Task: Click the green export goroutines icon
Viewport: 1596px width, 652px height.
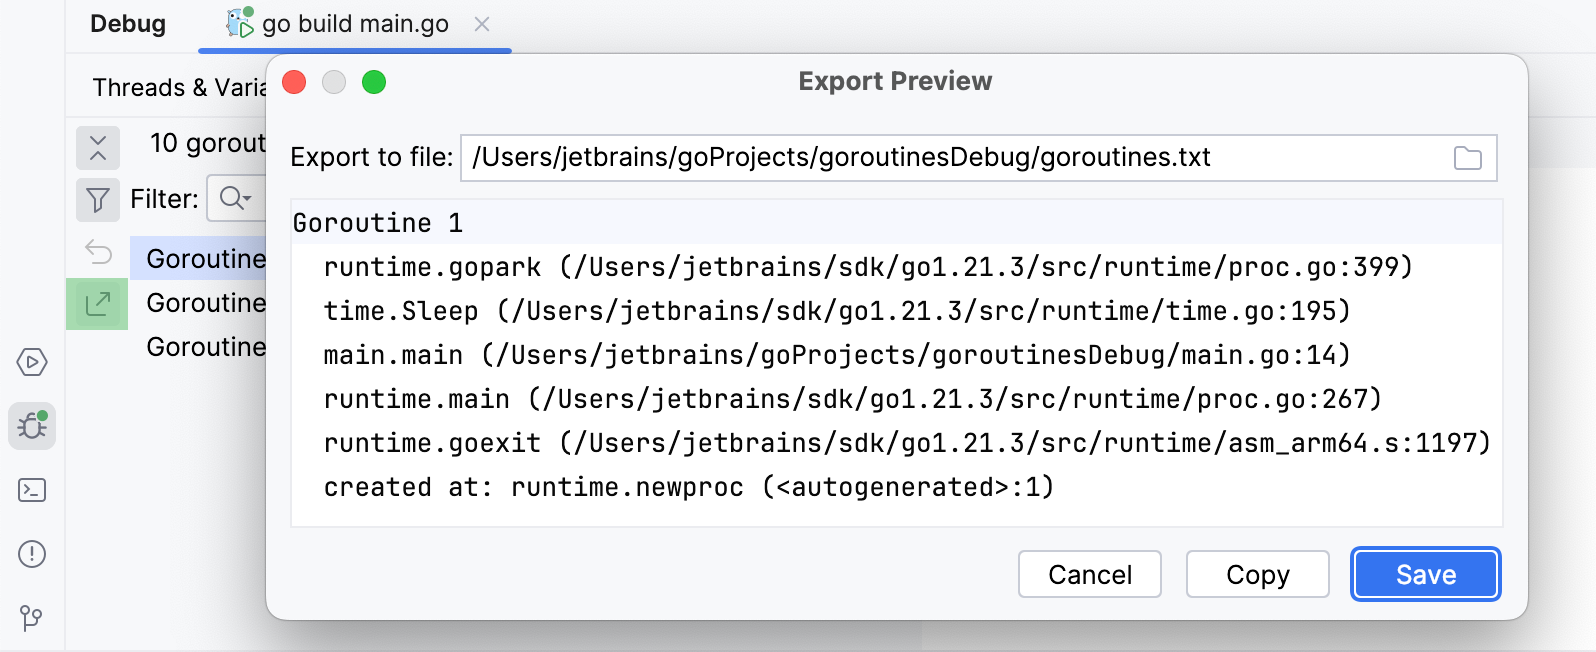Action: (98, 304)
